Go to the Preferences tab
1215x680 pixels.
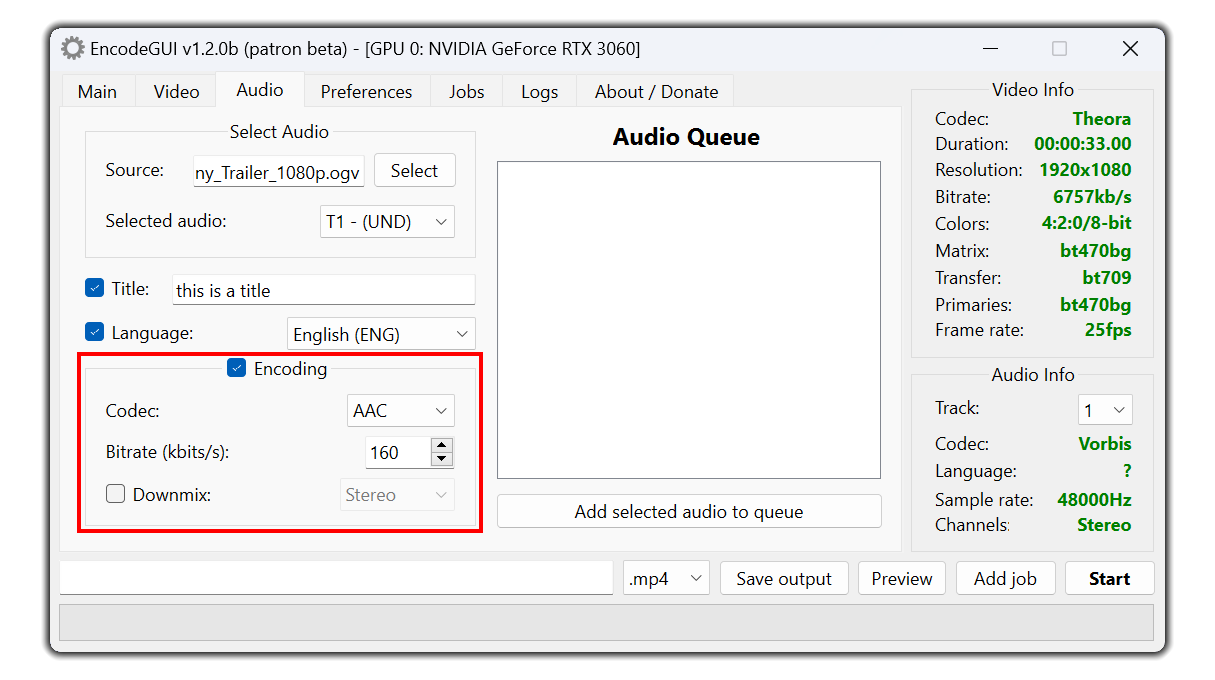click(x=366, y=91)
